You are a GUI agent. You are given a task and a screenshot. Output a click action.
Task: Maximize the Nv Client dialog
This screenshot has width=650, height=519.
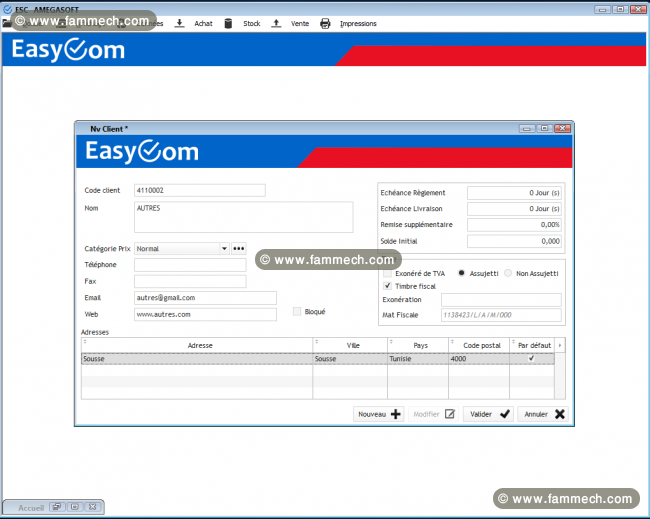[544, 129]
